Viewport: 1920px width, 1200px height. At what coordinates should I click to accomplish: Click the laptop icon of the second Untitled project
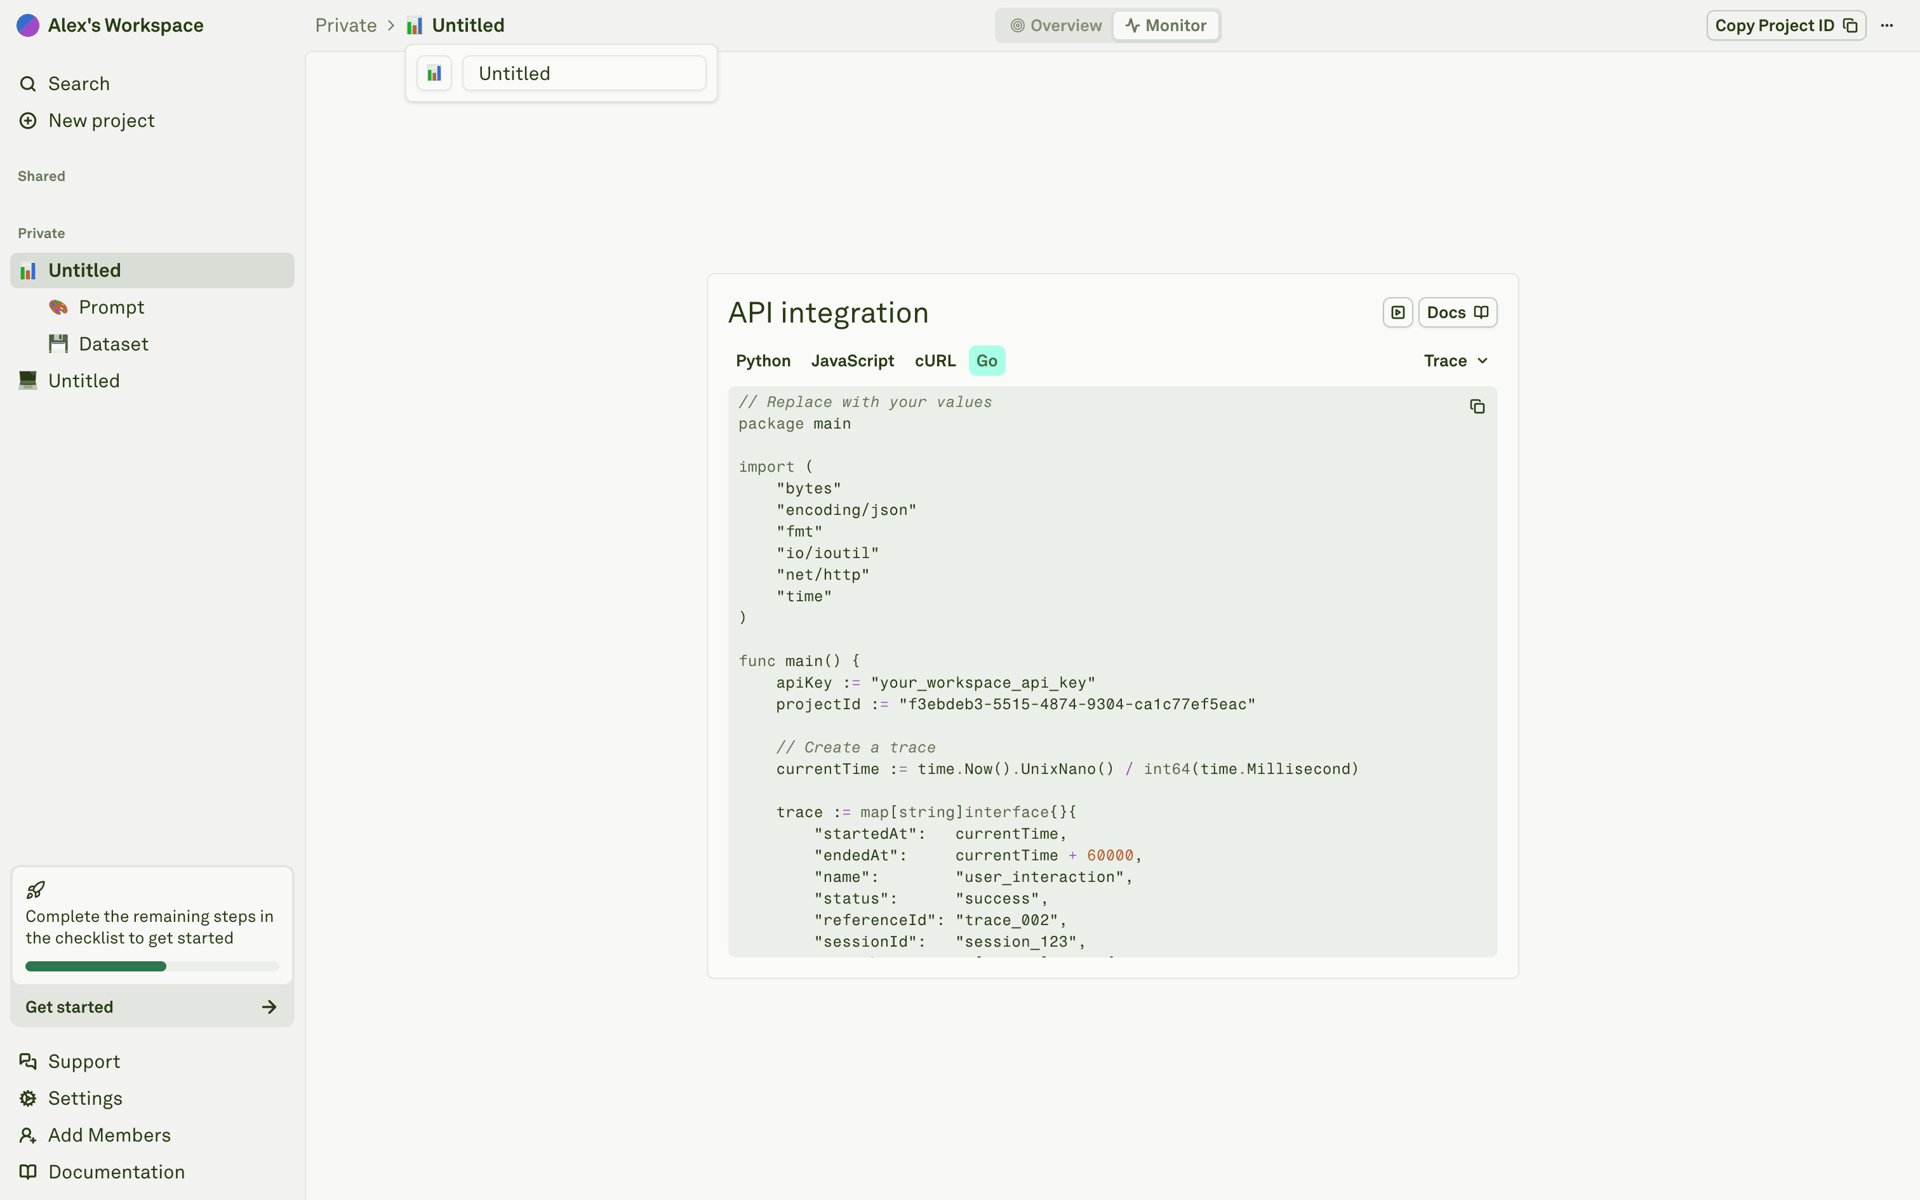[28, 380]
